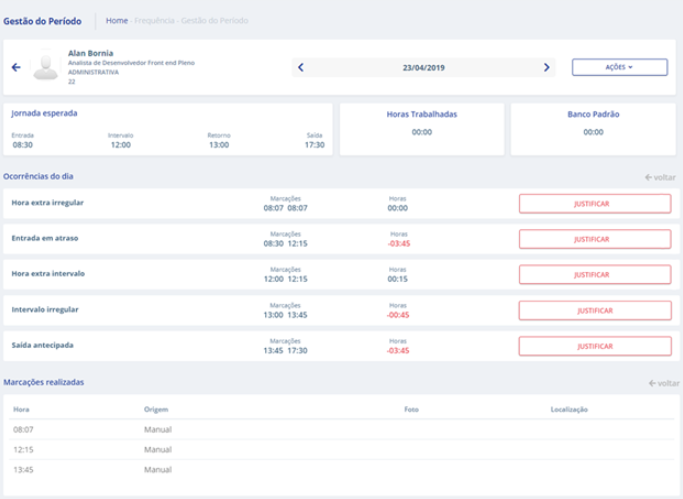This screenshot has width=683, height=499.
Task: Click Alan Bornia's avatar picture
Action: [45, 66]
